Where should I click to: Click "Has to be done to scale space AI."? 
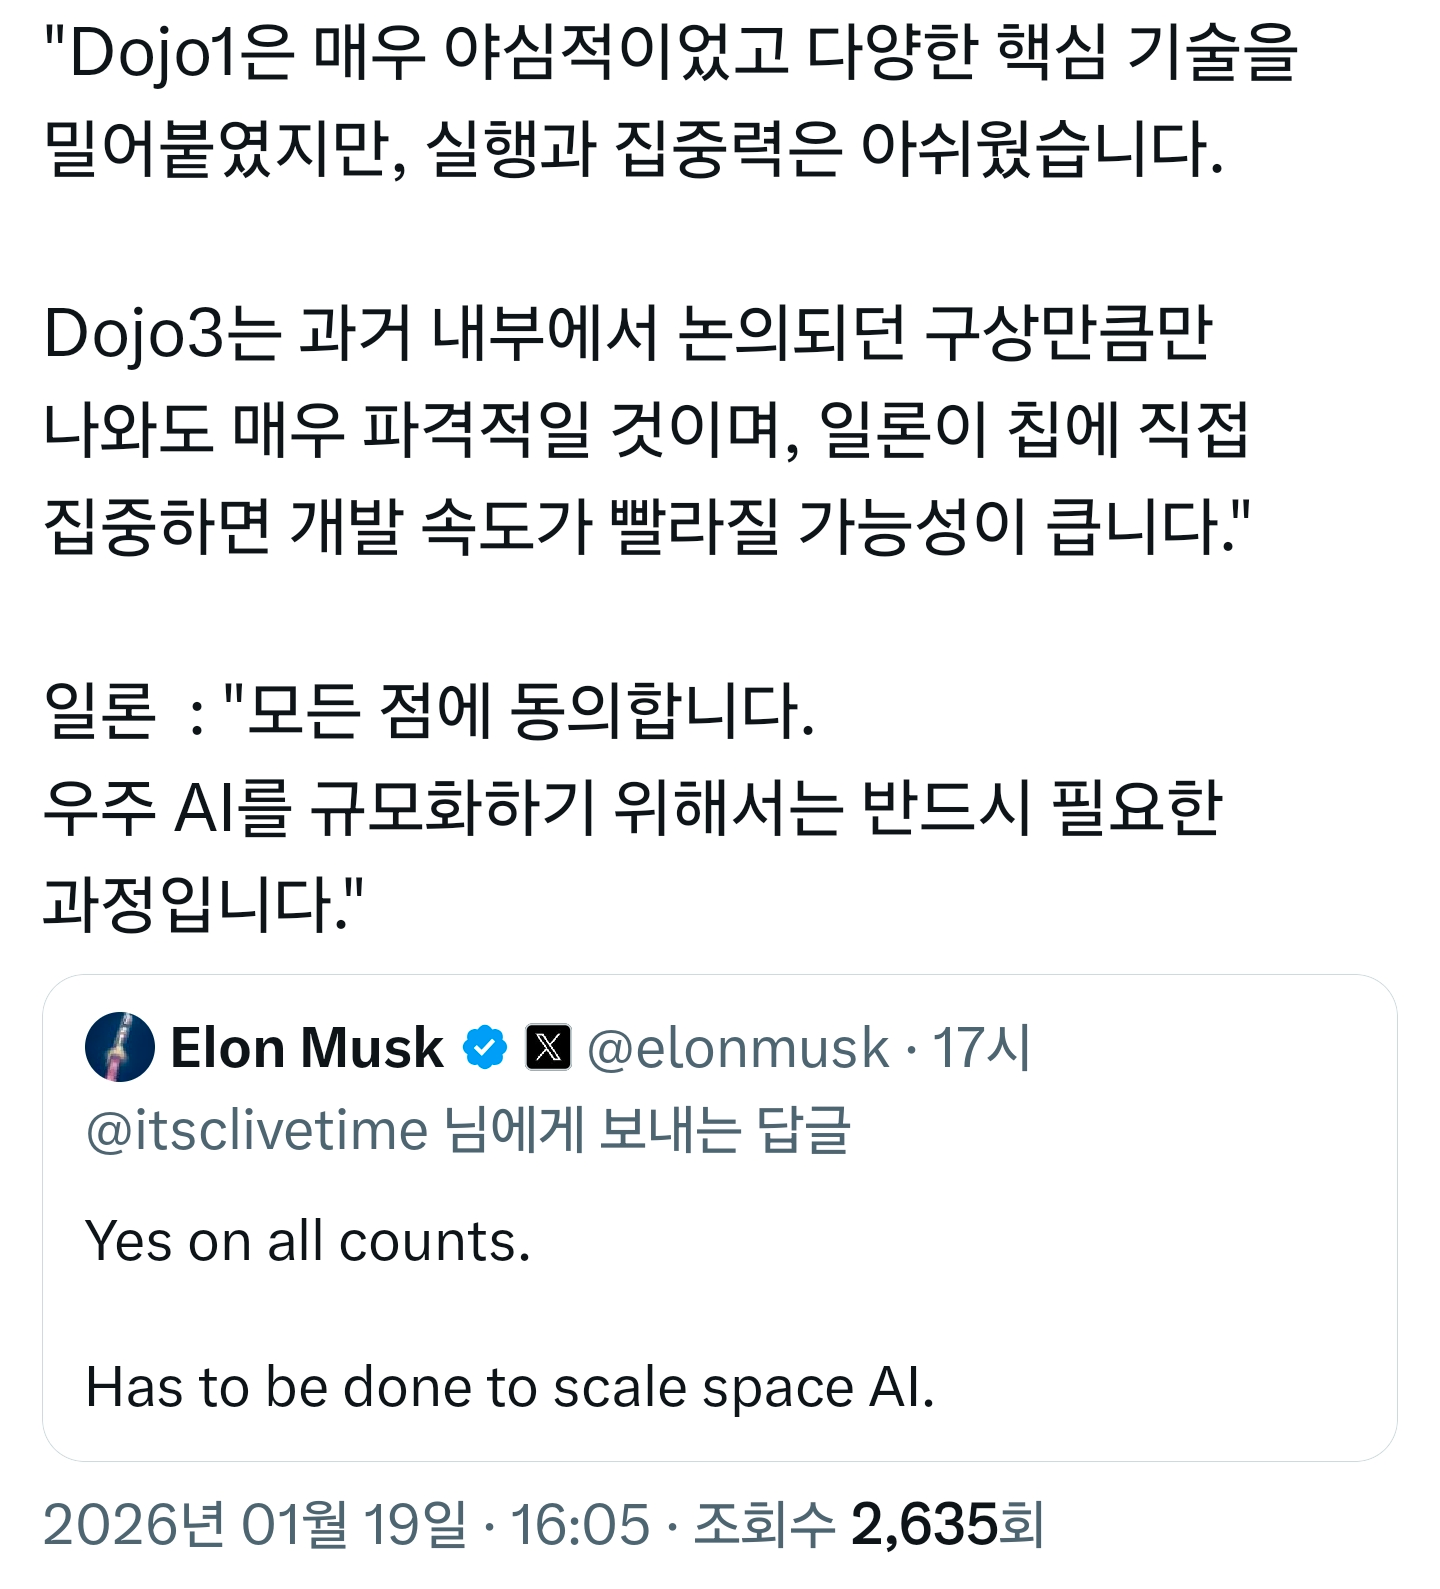510,1387
